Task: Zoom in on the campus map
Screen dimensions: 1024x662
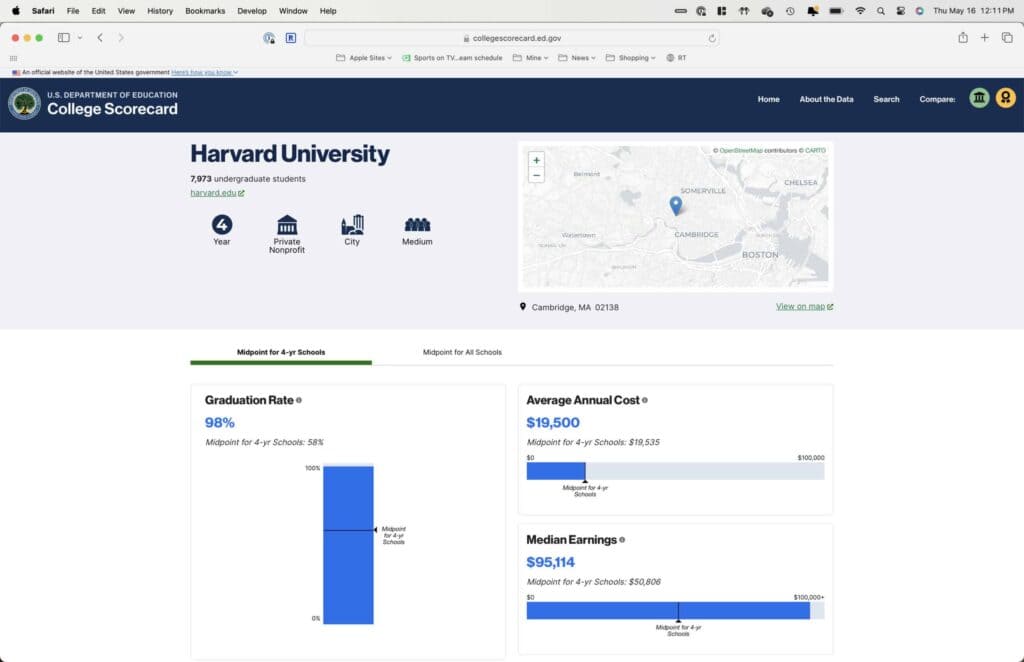Action: click(536, 158)
